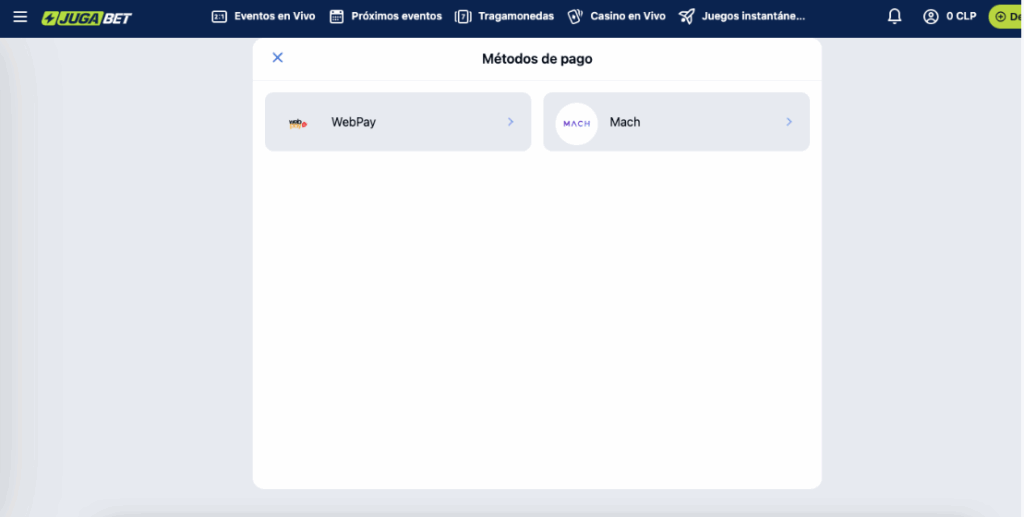
Task: Click the live events scoreboard icon
Action: 220,17
